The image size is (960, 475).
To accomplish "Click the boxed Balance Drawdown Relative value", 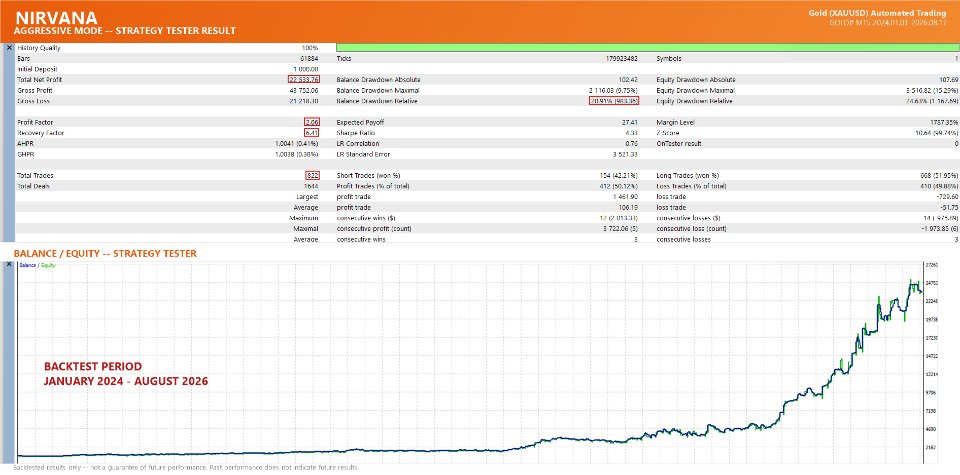I will coord(614,101).
